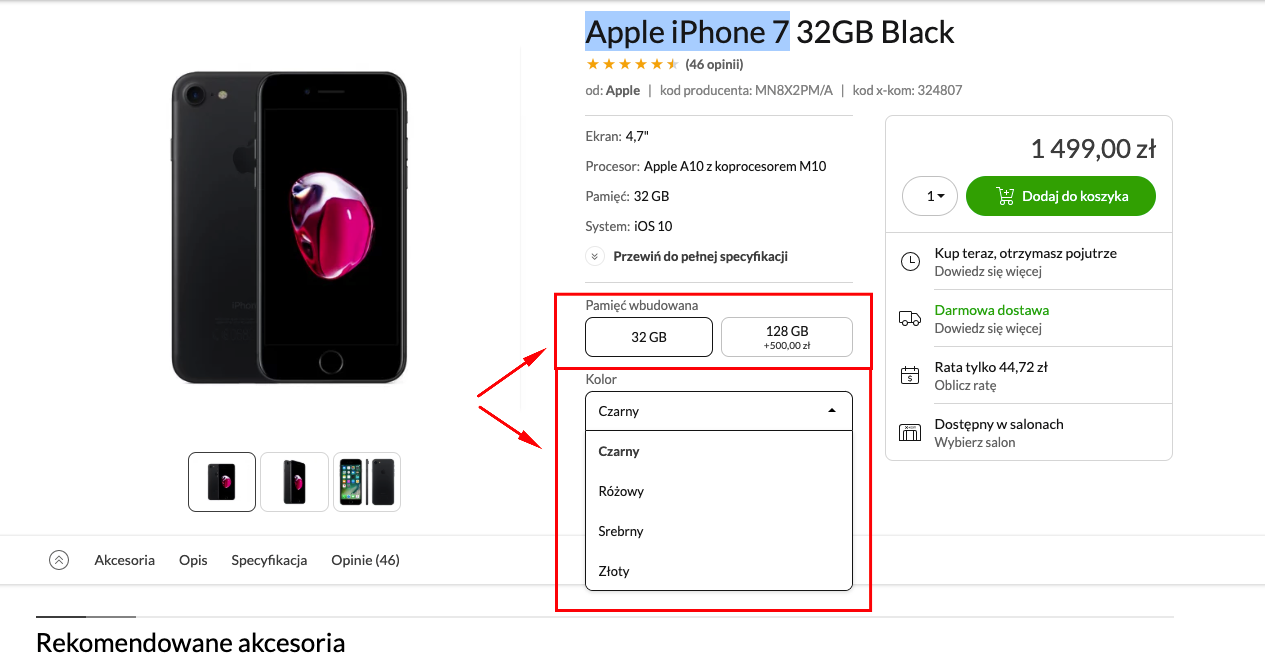Click the installment calculator icon
Viewport: 1265px width, 671px height.
[x=910, y=375]
